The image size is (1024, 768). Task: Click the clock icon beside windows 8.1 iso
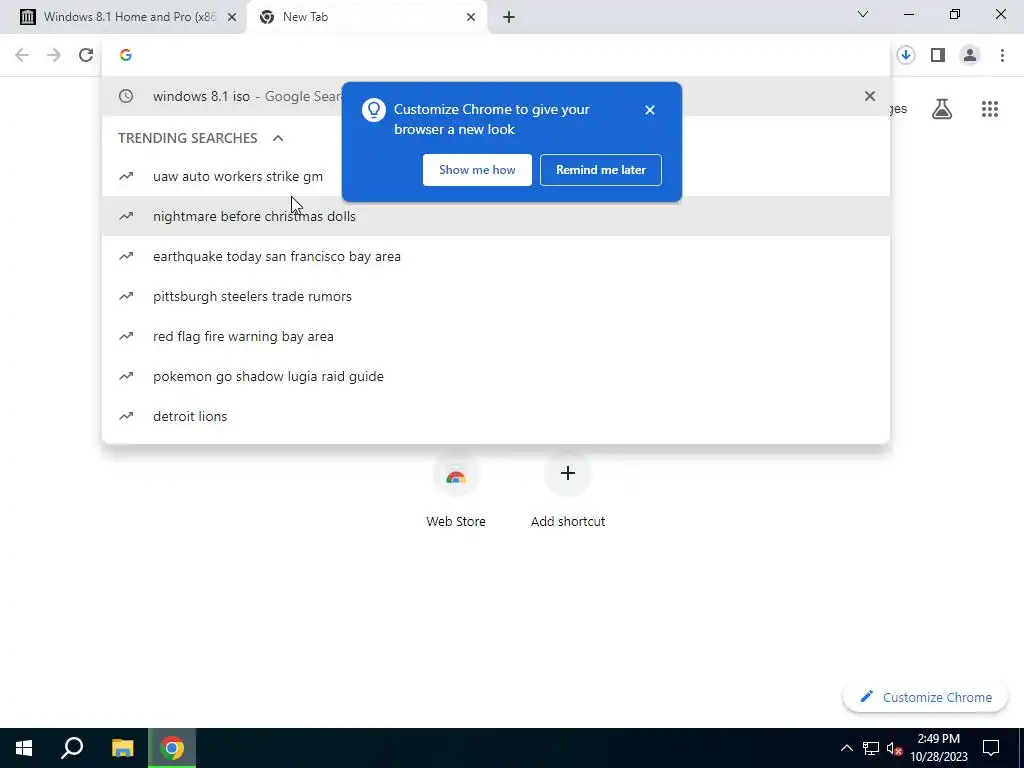click(126, 96)
